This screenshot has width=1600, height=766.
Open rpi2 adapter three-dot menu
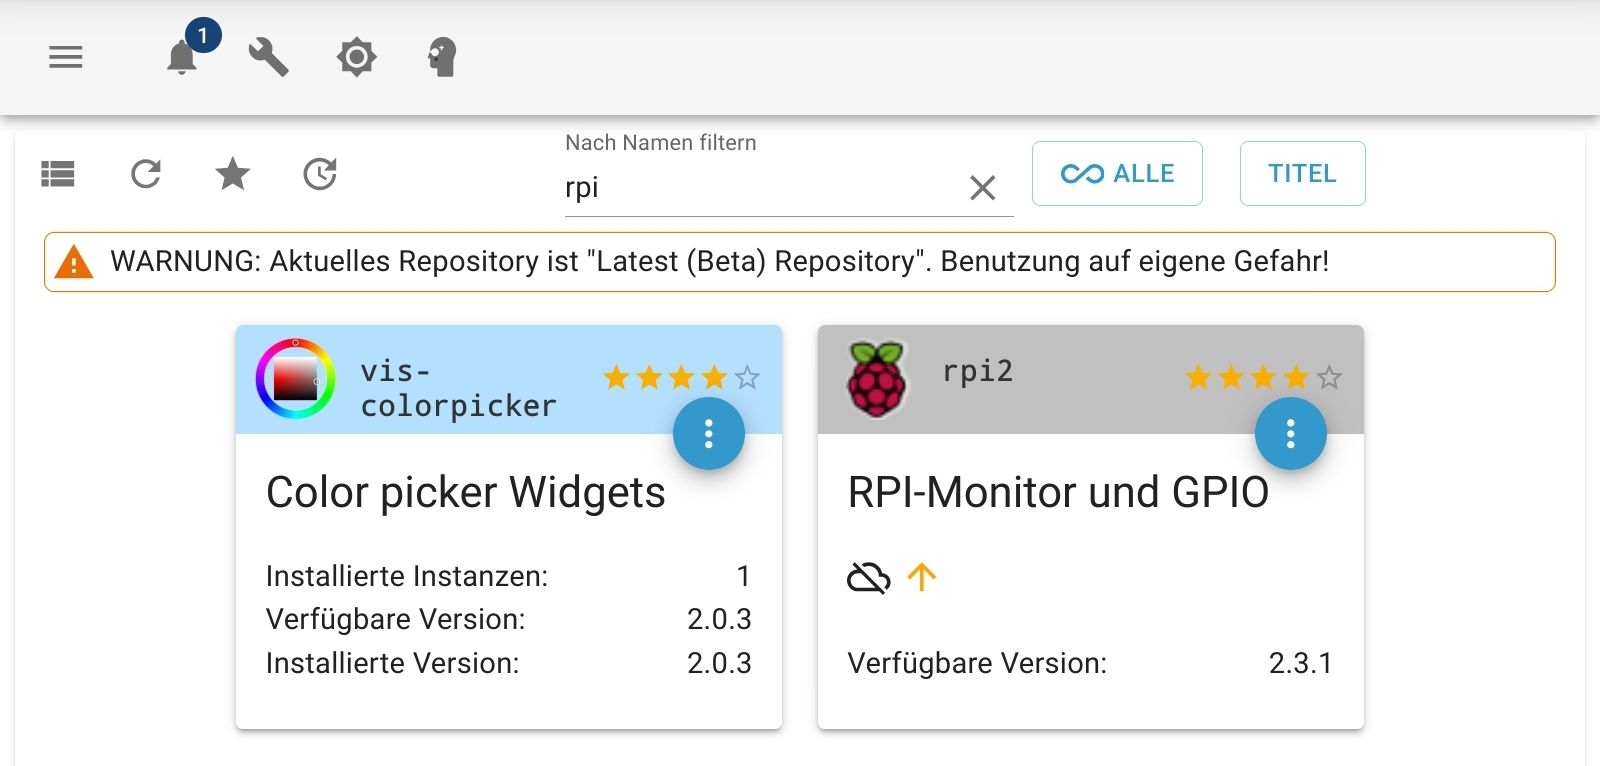[1291, 433]
